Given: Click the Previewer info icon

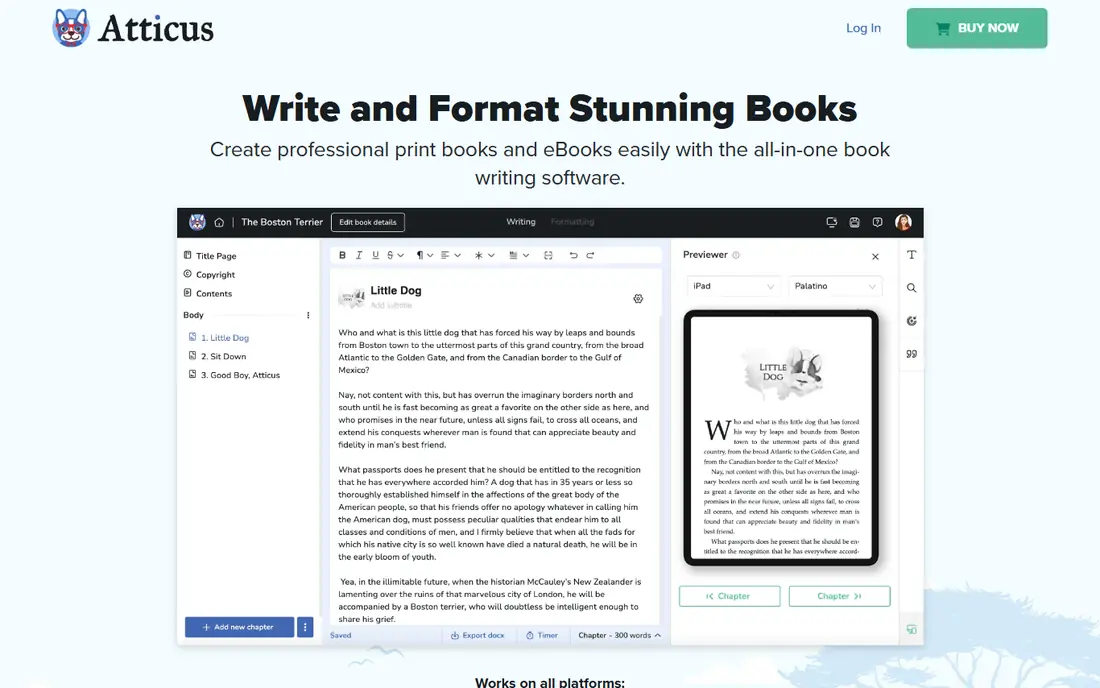Looking at the screenshot, I should click(x=736, y=255).
